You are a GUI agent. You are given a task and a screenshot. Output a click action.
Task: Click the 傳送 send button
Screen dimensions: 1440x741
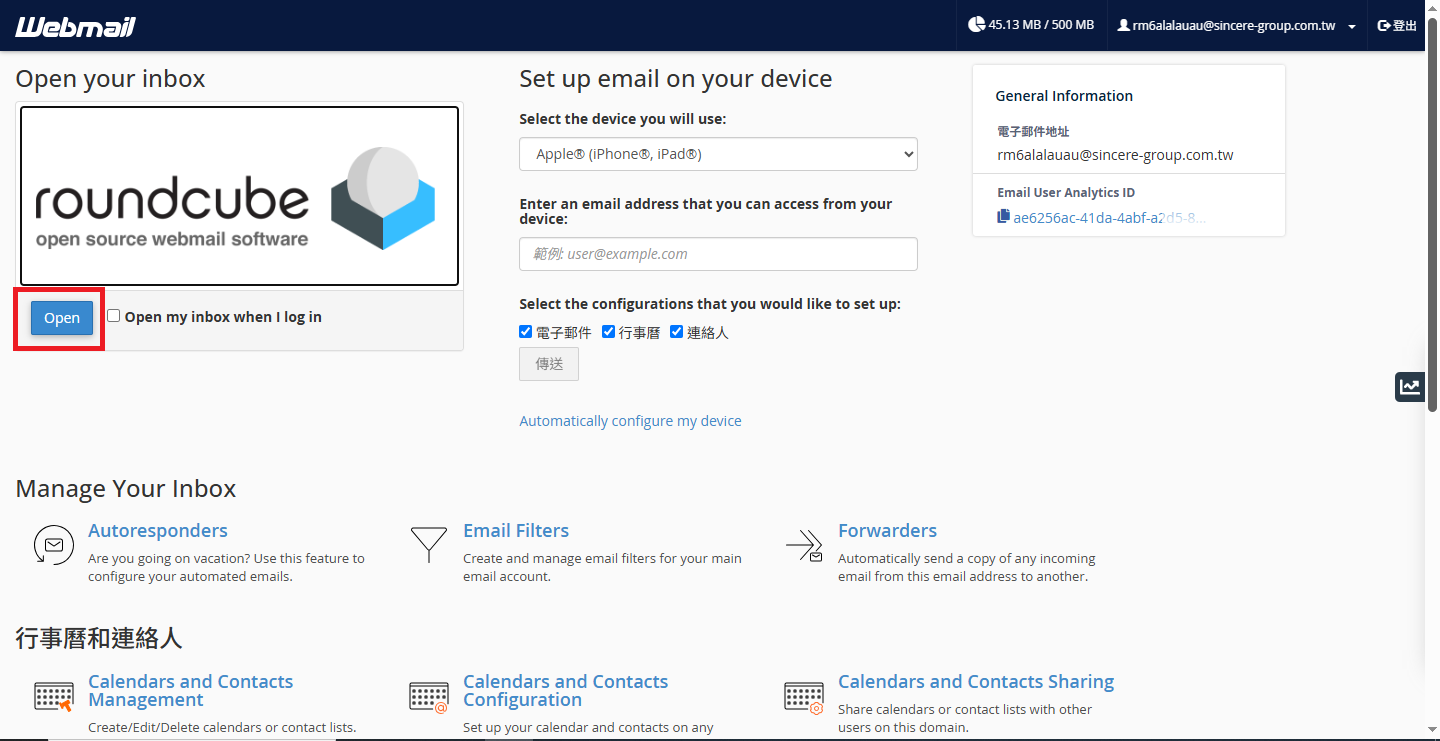549,364
